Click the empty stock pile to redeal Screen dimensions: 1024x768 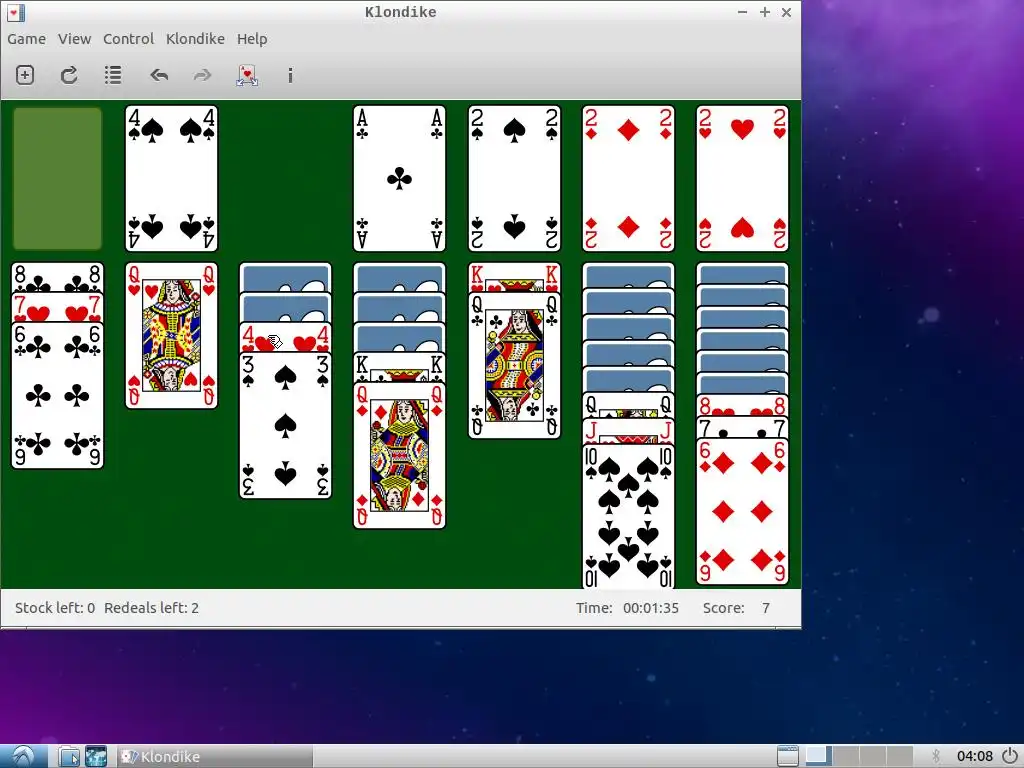pyautogui.click(x=57, y=178)
